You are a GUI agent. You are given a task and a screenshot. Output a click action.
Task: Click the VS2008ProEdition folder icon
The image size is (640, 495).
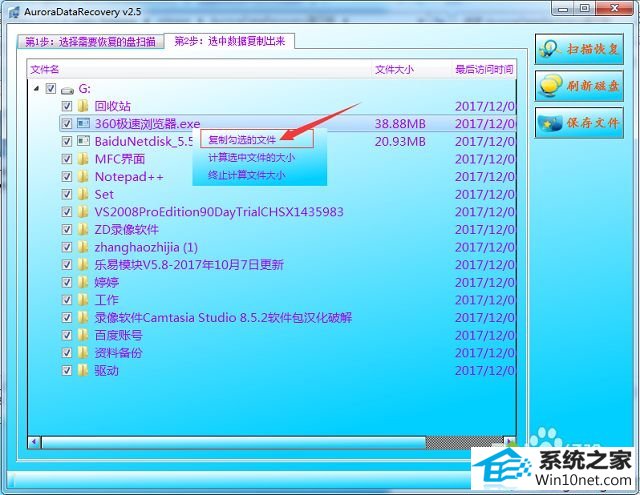pyautogui.click(x=83, y=211)
